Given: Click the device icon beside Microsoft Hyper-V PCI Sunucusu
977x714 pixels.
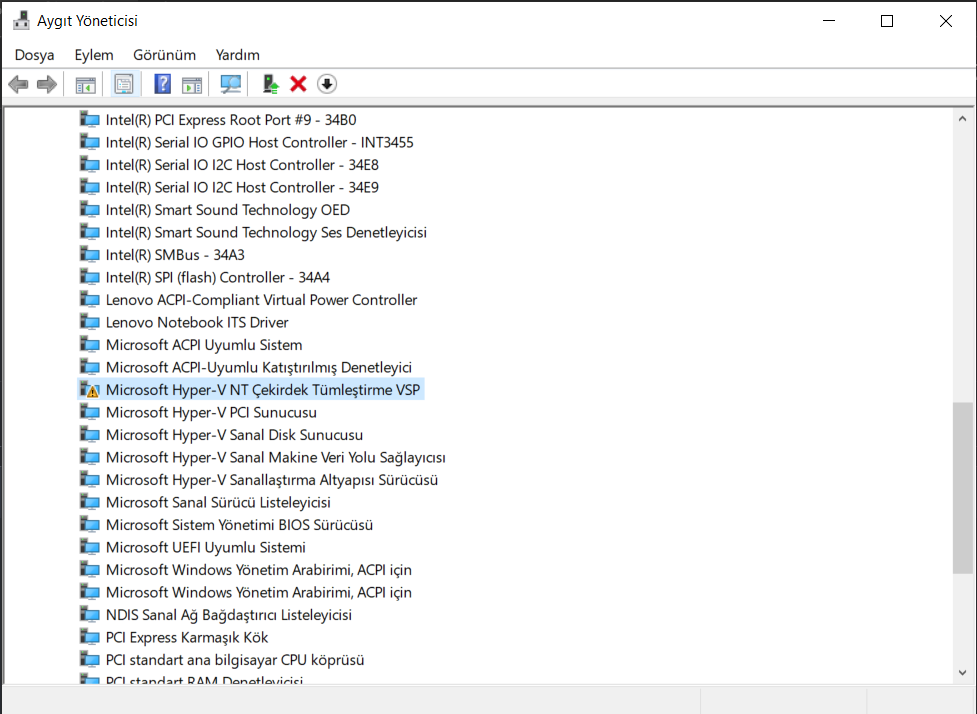Looking at the screenshot, I should click(90, 412).
